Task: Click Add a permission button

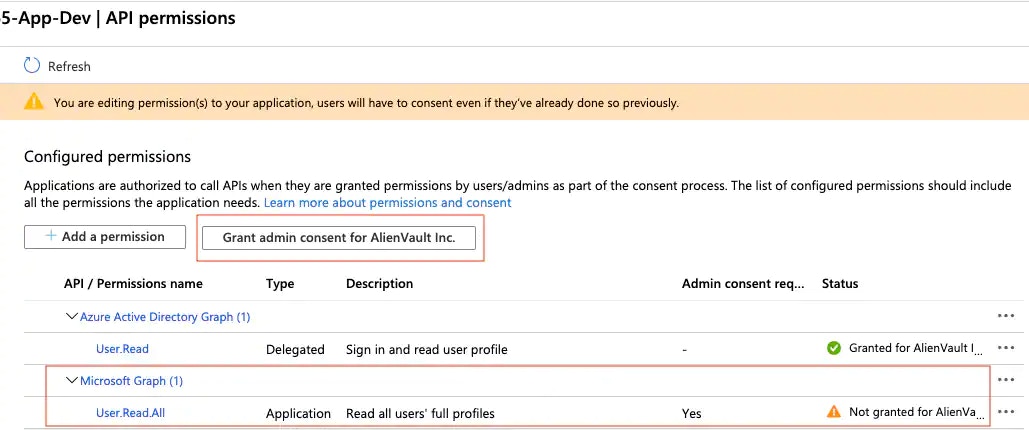Action: pyautogui.click(x=105, y=236)
